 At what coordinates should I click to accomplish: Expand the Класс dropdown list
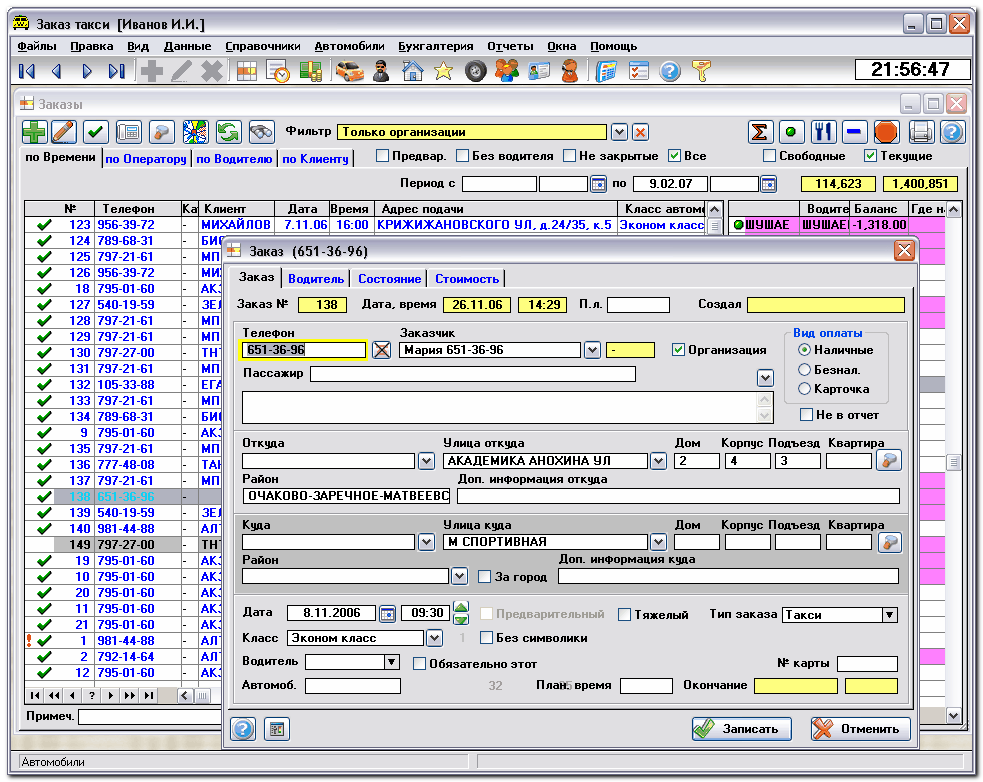pos(434,638)
